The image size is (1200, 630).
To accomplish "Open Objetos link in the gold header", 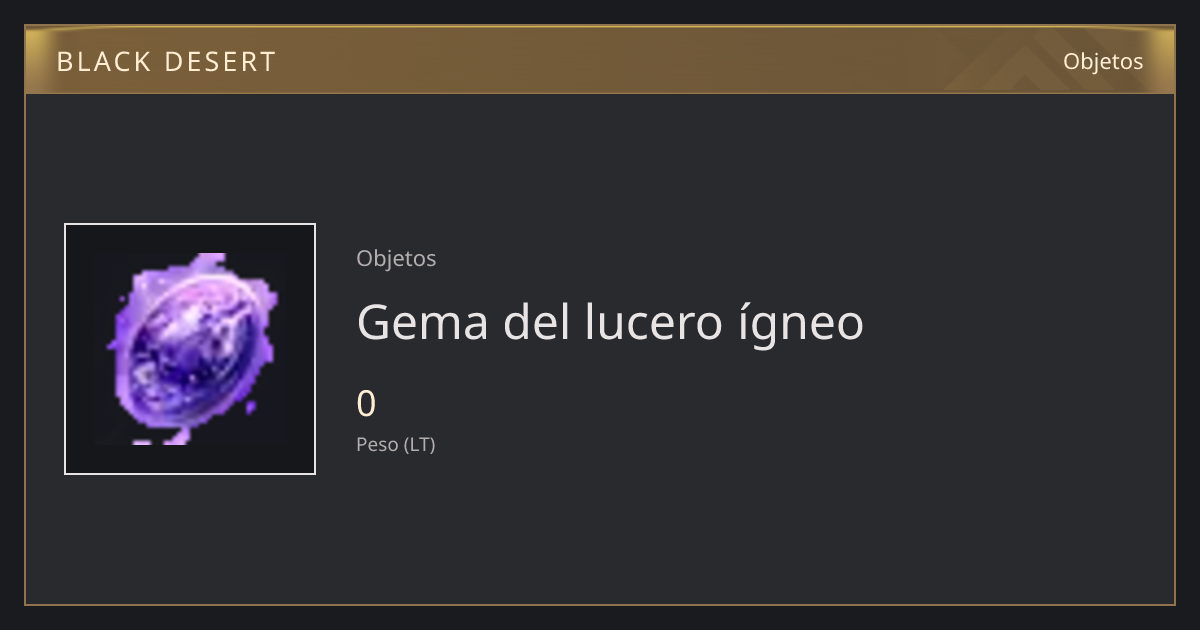I will pos(1103,61).
